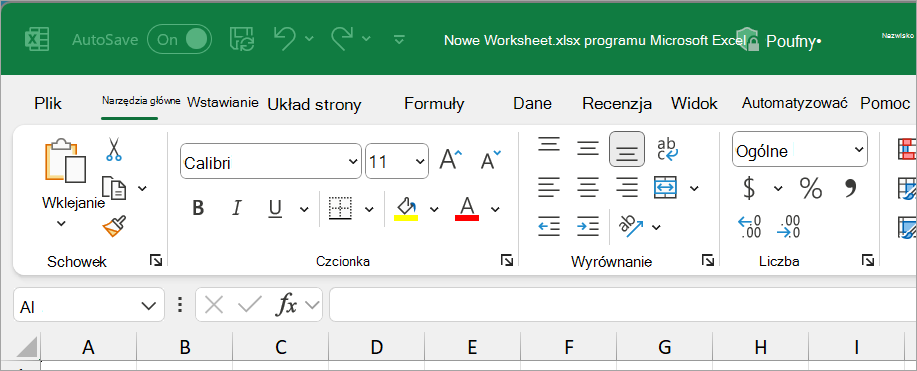Align cell content to top
The width and height of the screenshot is (917, 371).
549,145
